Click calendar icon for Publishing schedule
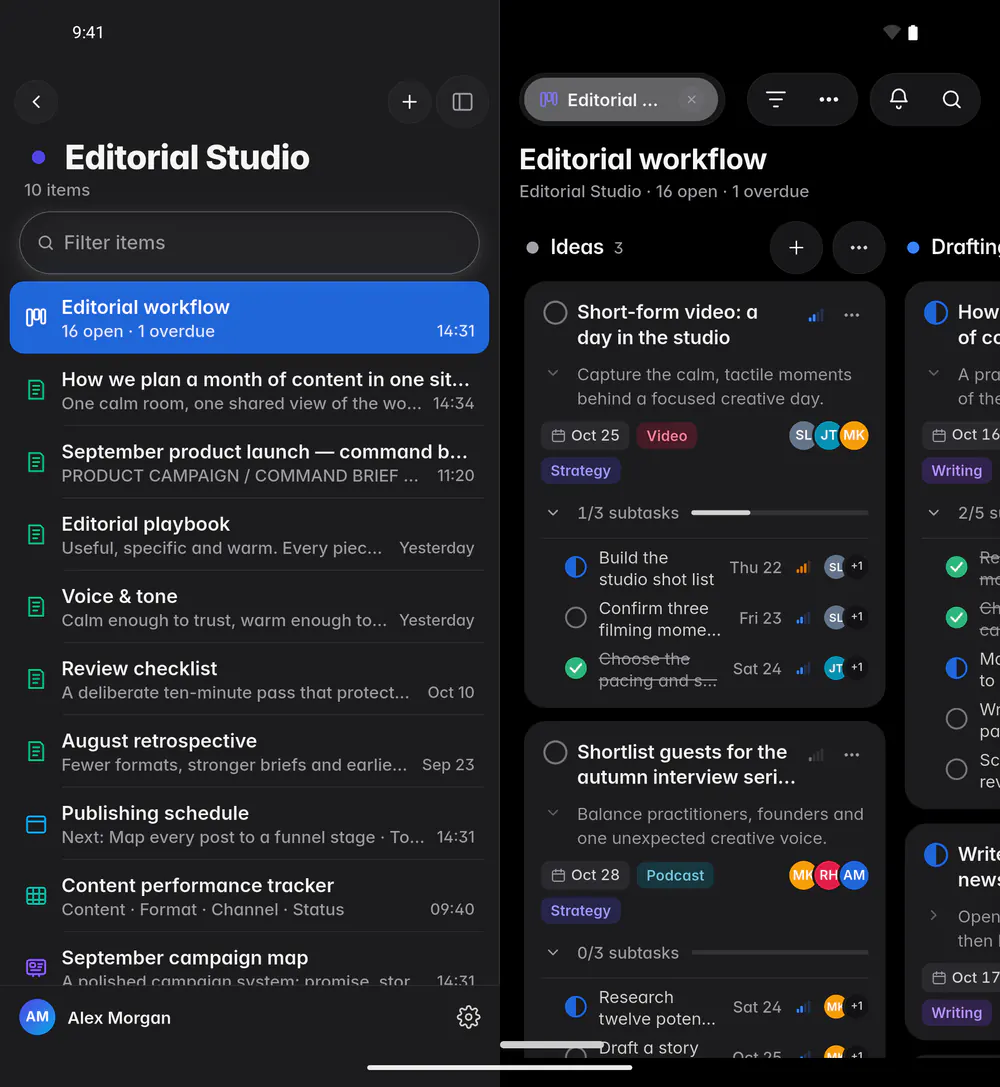 pyautogui.click(x=36, y=824)
